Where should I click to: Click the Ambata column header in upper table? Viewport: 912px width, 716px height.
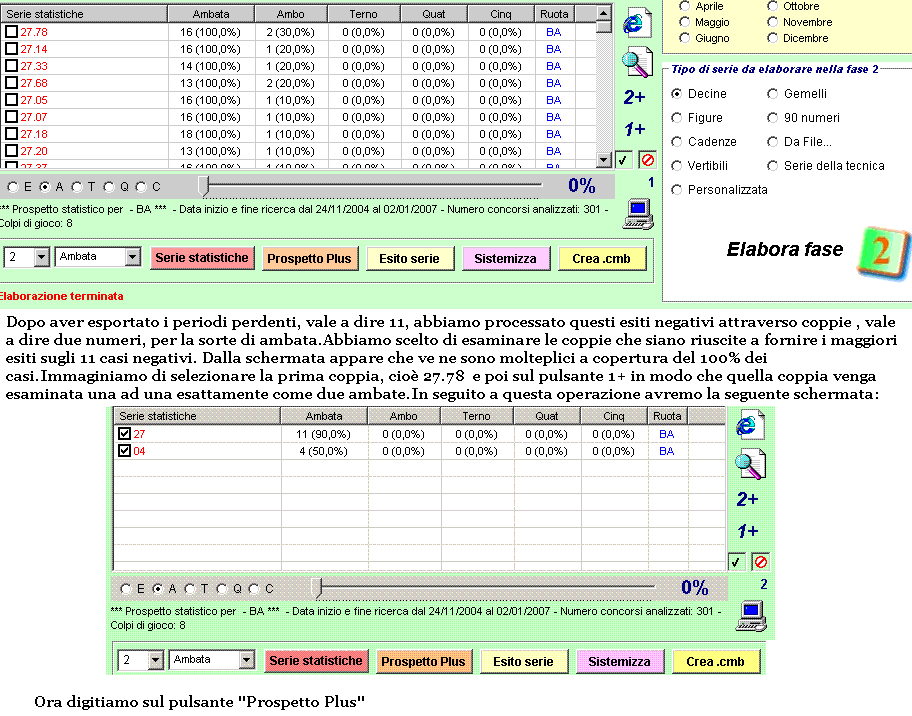(211, 14)
